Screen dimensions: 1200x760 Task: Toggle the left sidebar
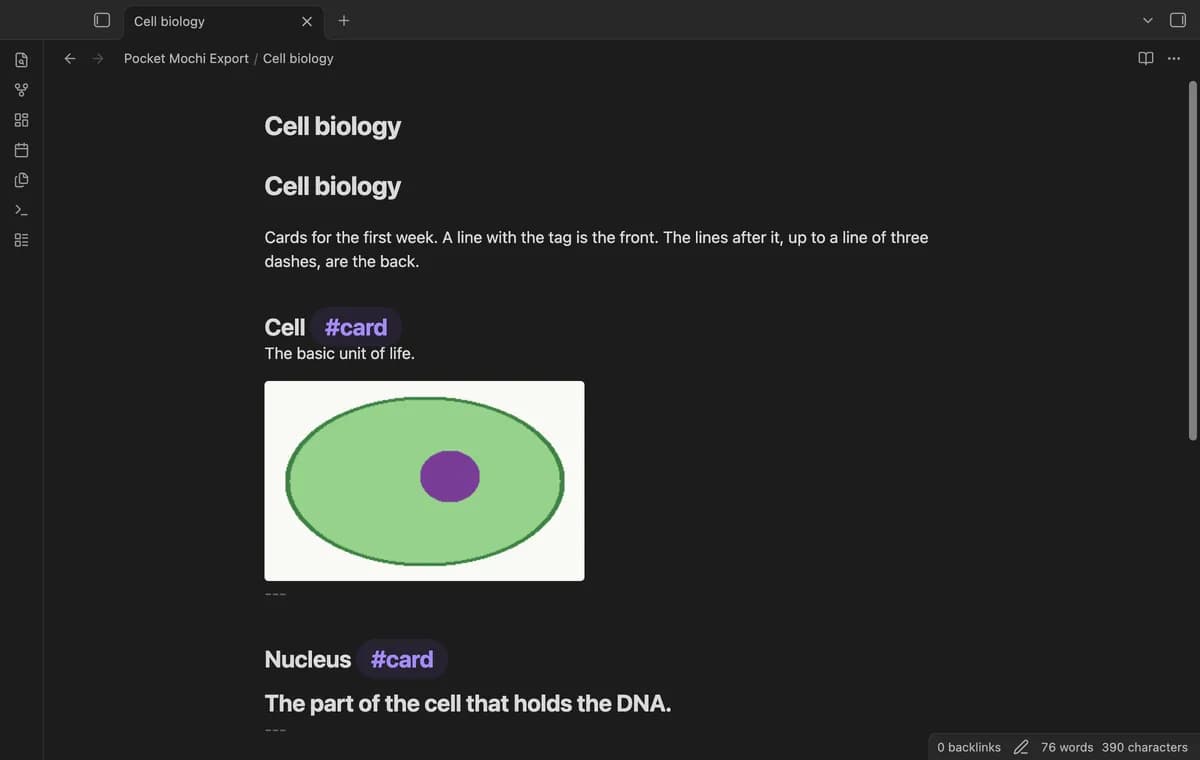(101, 20)
